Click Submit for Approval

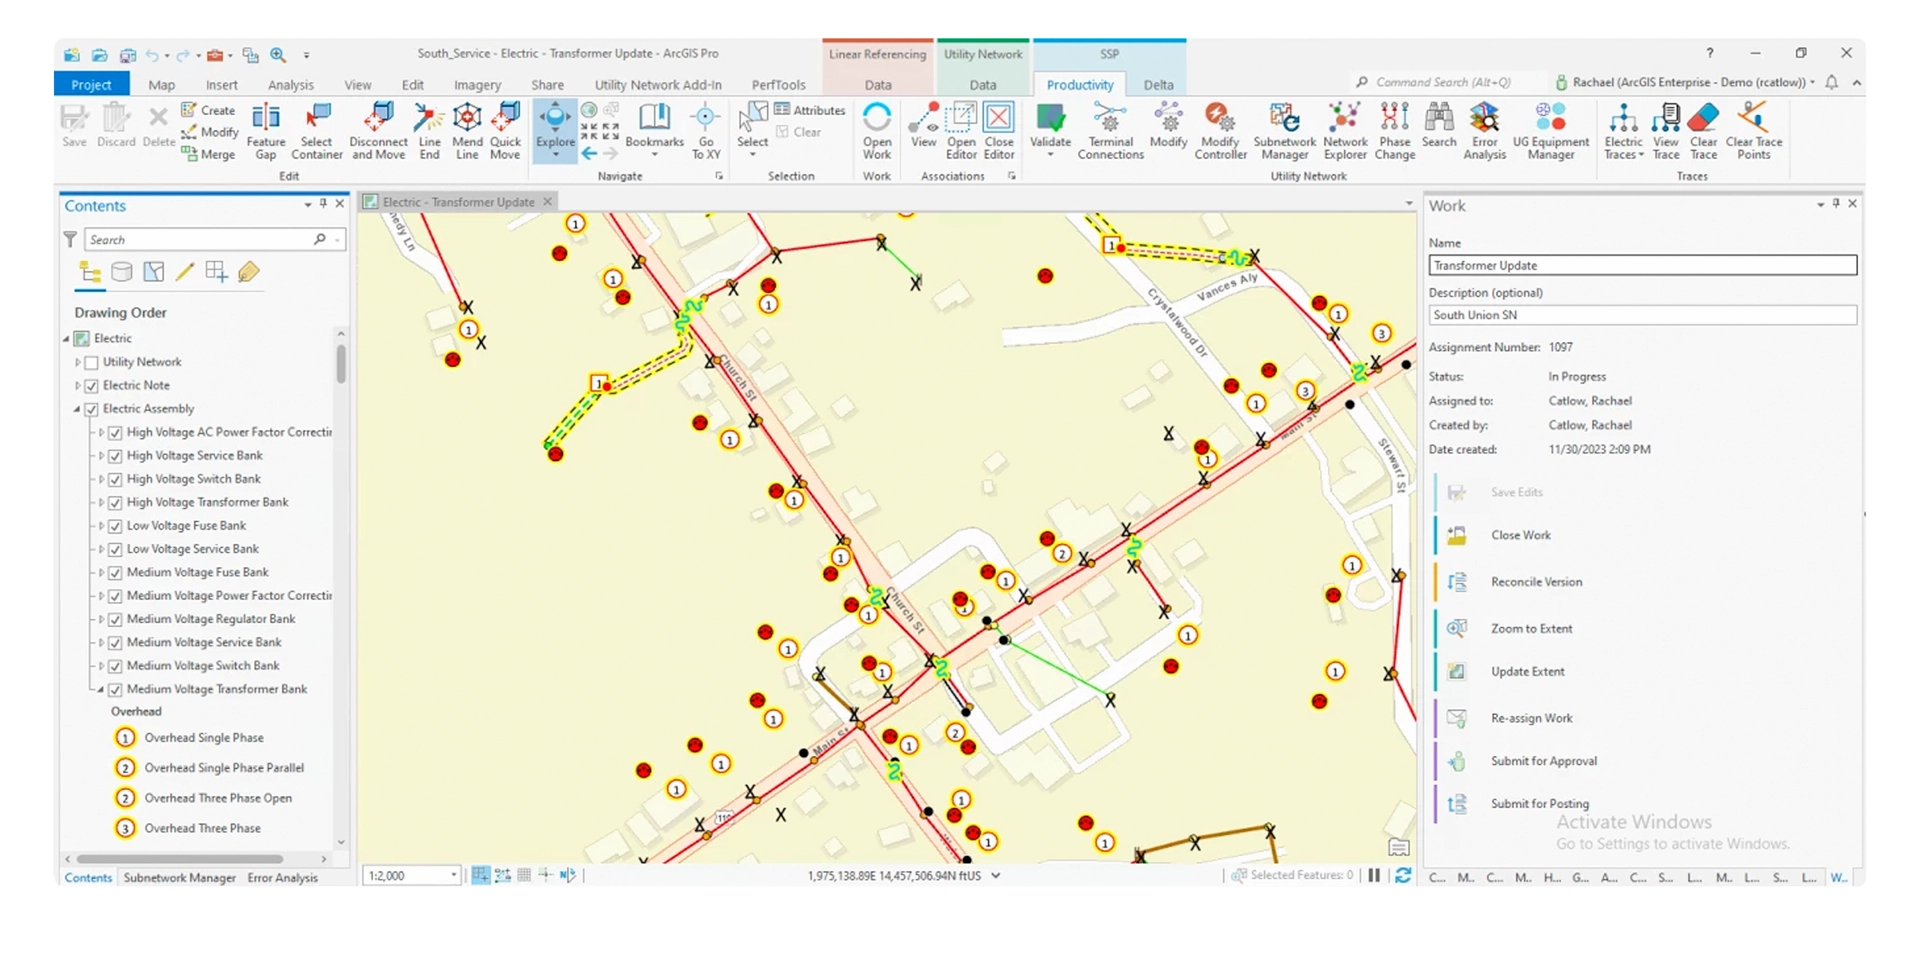pyautogui.click(x=1543, y=761)
